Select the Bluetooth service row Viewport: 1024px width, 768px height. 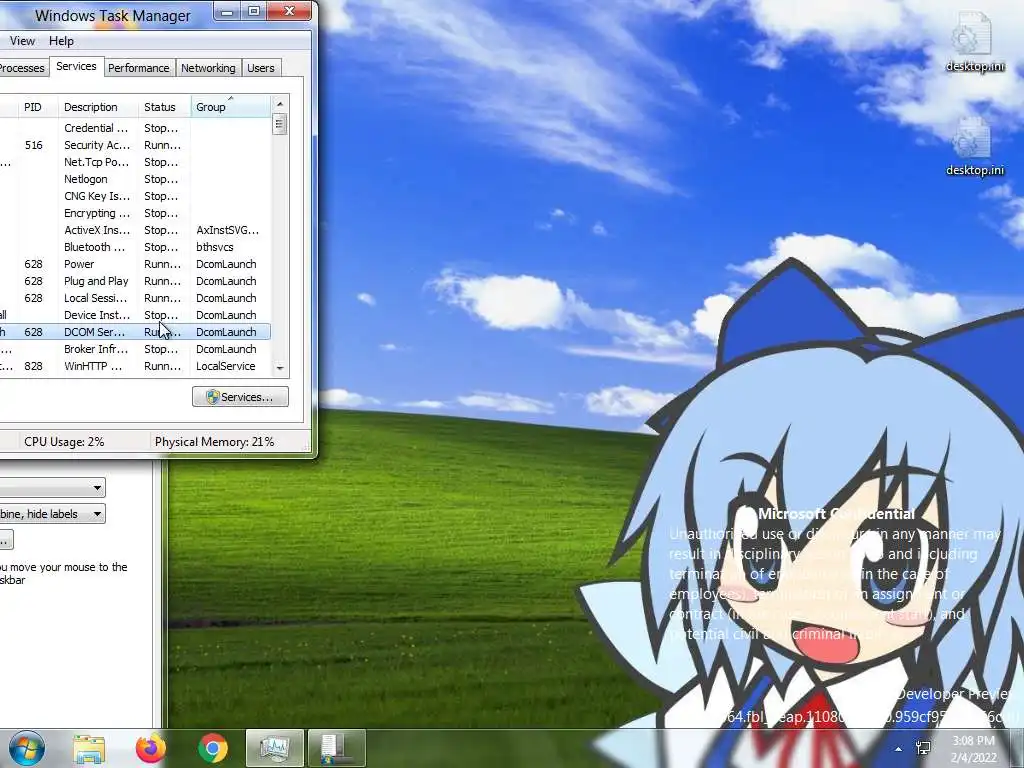[135, 247]
